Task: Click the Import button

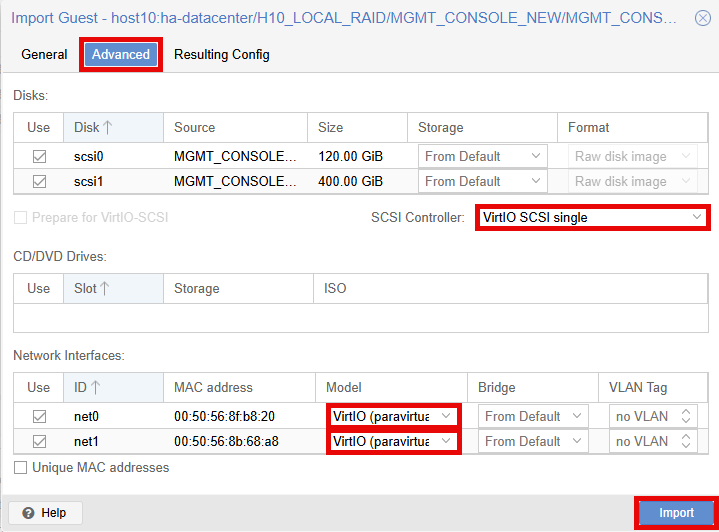Action: pyautogui.click(x=676, y=513)
